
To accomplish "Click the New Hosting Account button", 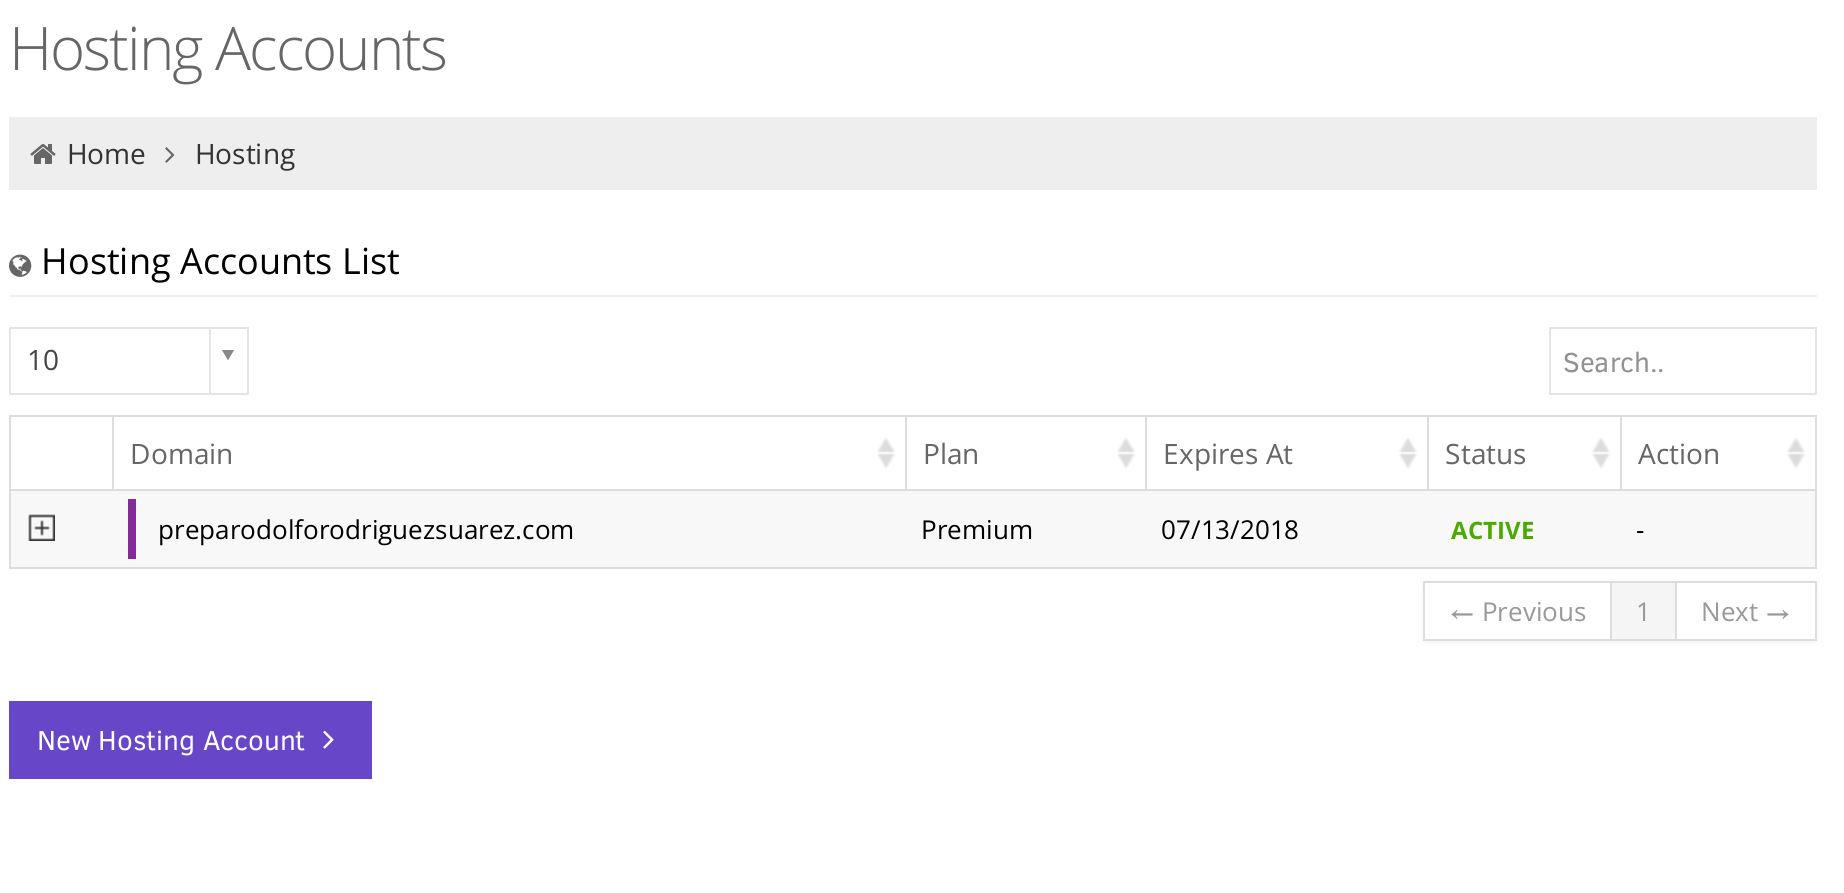I will 190,740.
